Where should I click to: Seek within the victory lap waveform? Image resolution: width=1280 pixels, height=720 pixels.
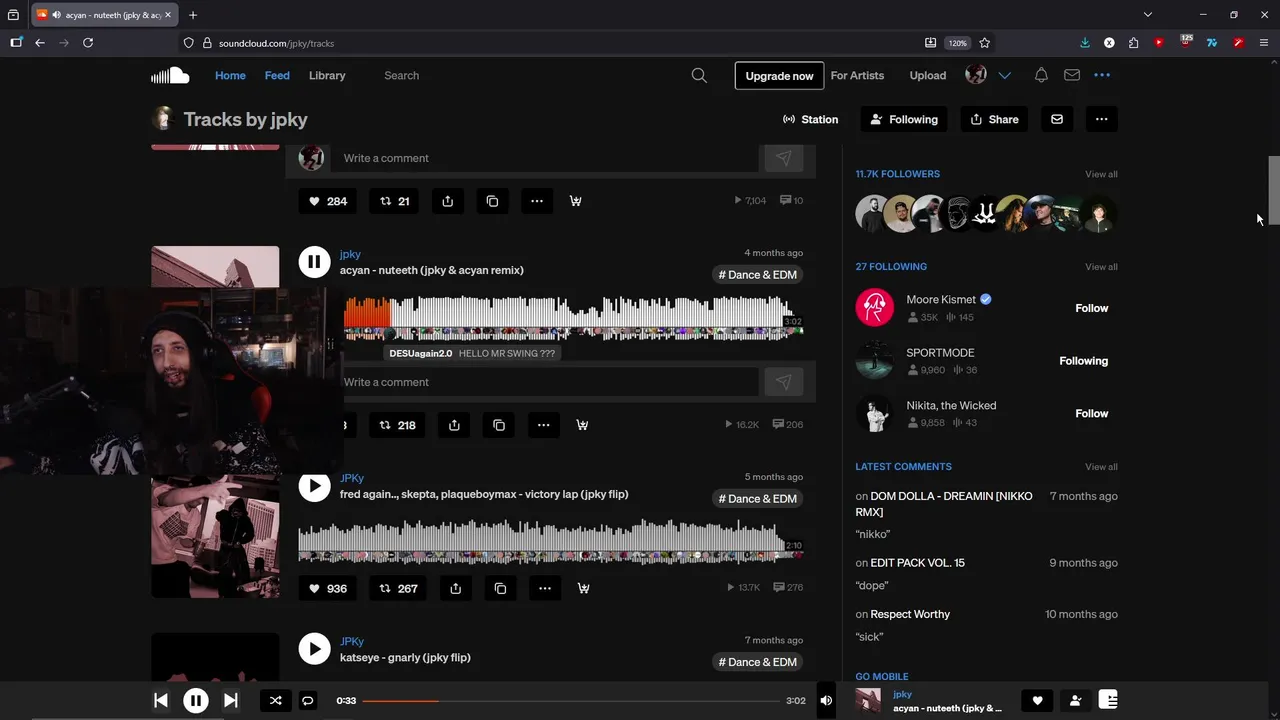click(550, 541)
